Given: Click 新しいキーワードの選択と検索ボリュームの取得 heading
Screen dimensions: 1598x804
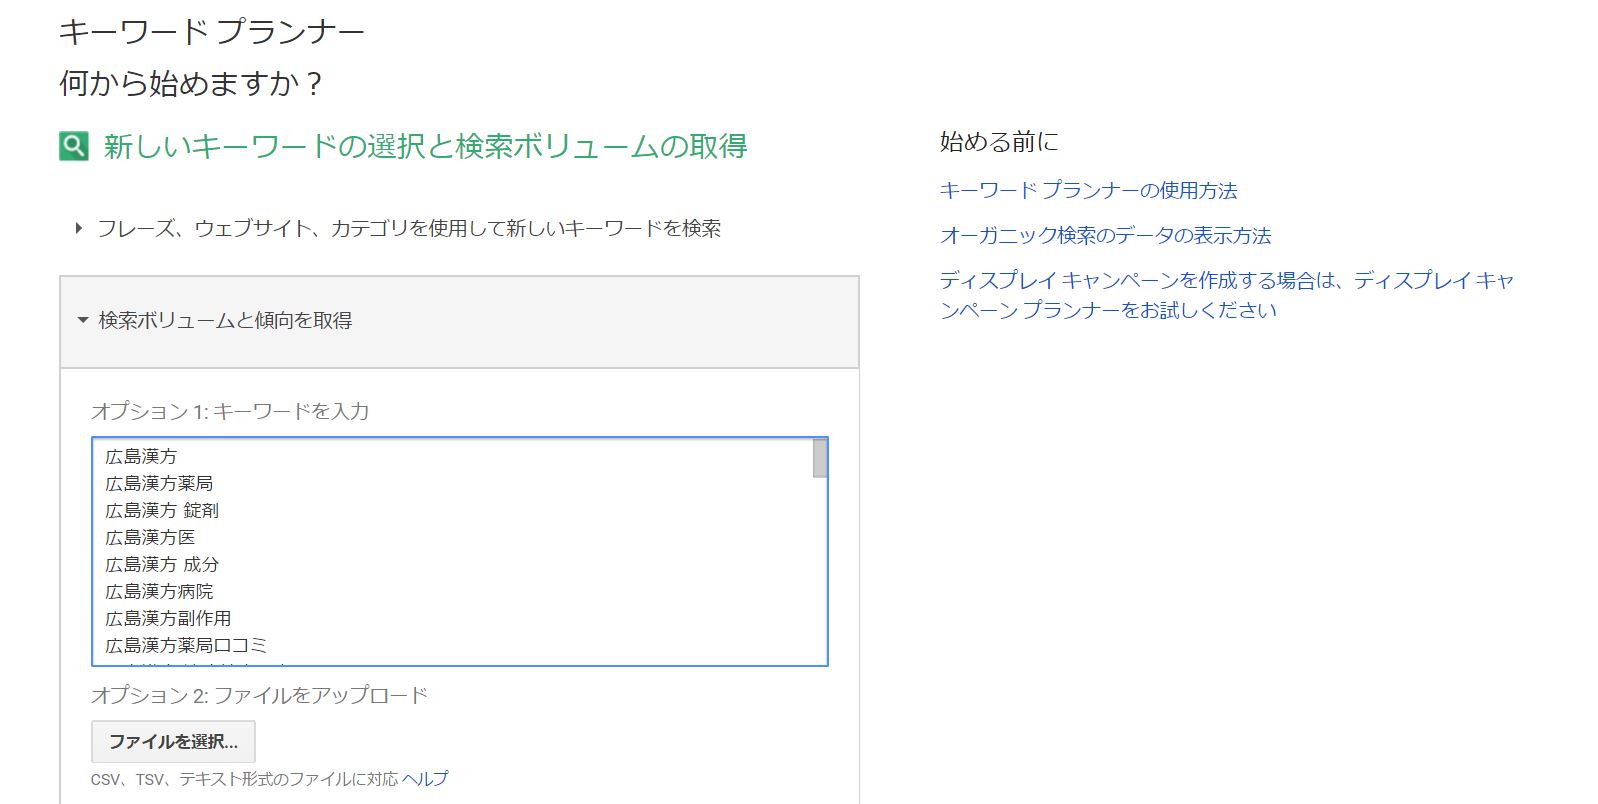Looking at the screenshot, I should pyautogui.click(x=425, y=146).
